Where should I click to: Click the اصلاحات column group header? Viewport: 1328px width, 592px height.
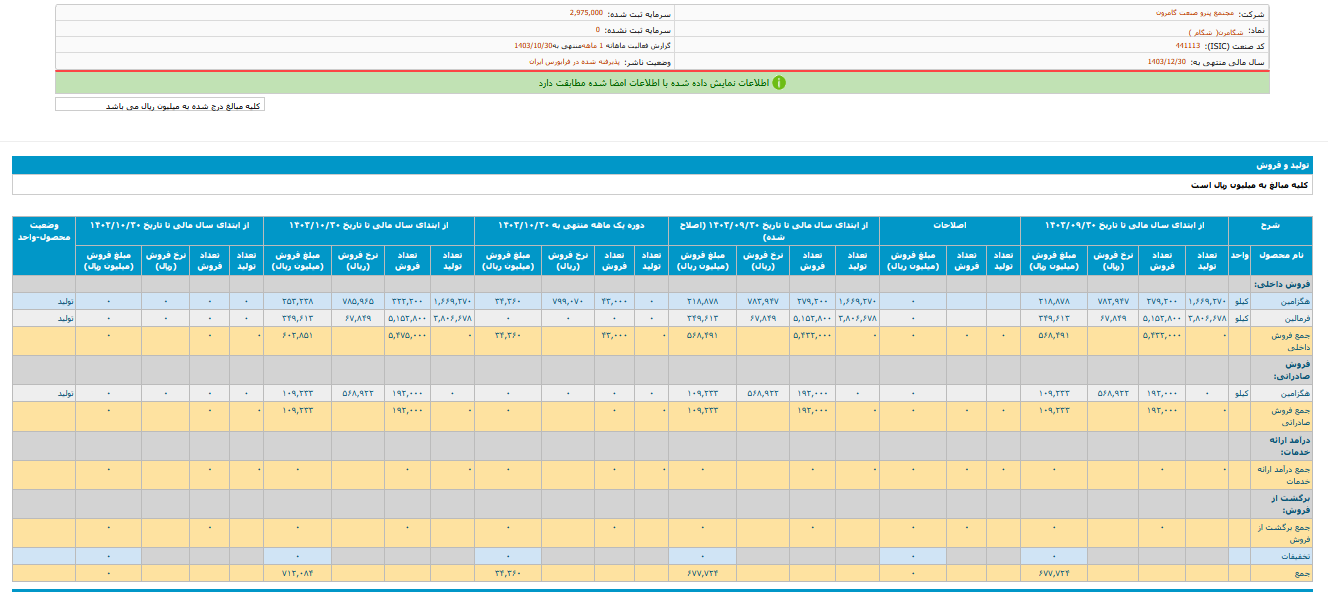(x=950, y=225)
